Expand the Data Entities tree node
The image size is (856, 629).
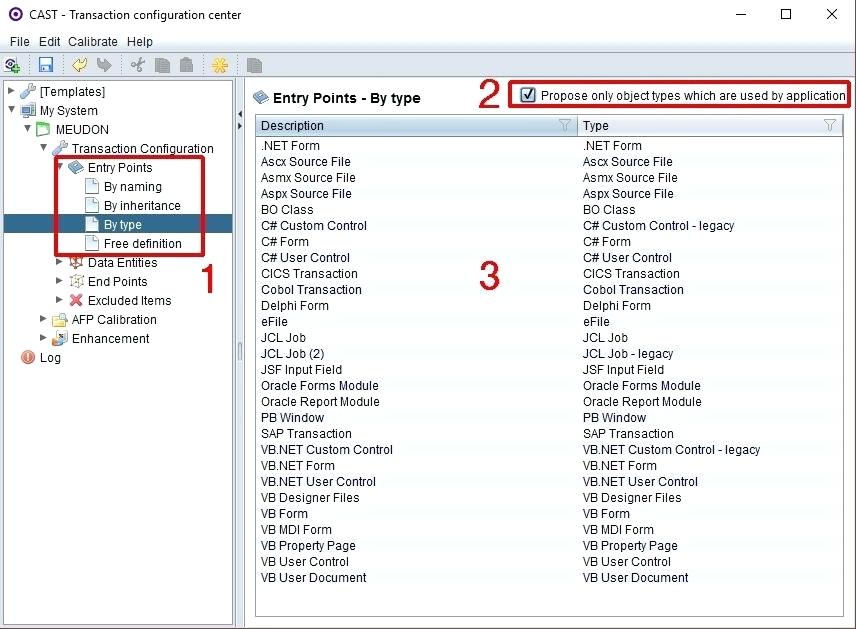(60, 263)
